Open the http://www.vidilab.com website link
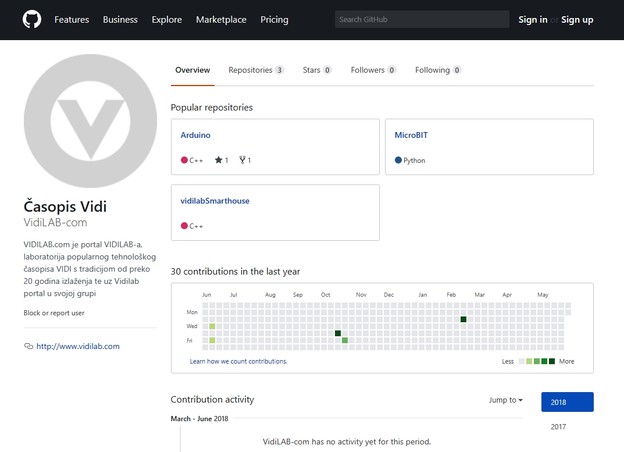This screenshot has height=452, width=624. point(78,346)
